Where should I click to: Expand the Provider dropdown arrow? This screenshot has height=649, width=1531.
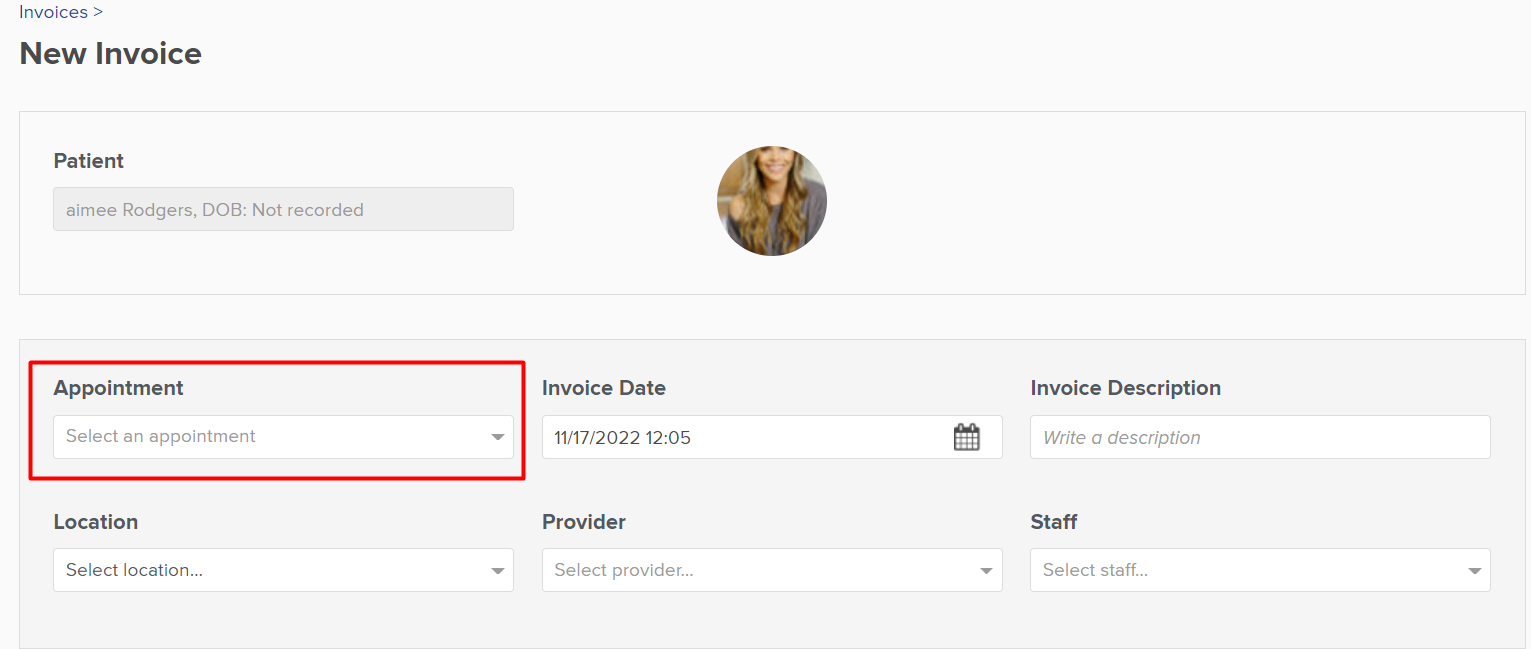986,571
